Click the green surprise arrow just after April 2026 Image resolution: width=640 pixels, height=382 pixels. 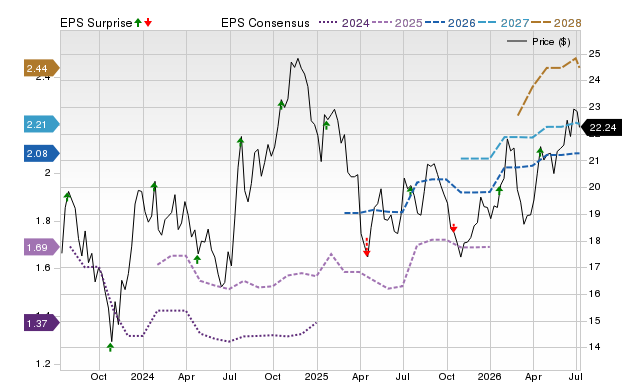click(x=540, y=152)
